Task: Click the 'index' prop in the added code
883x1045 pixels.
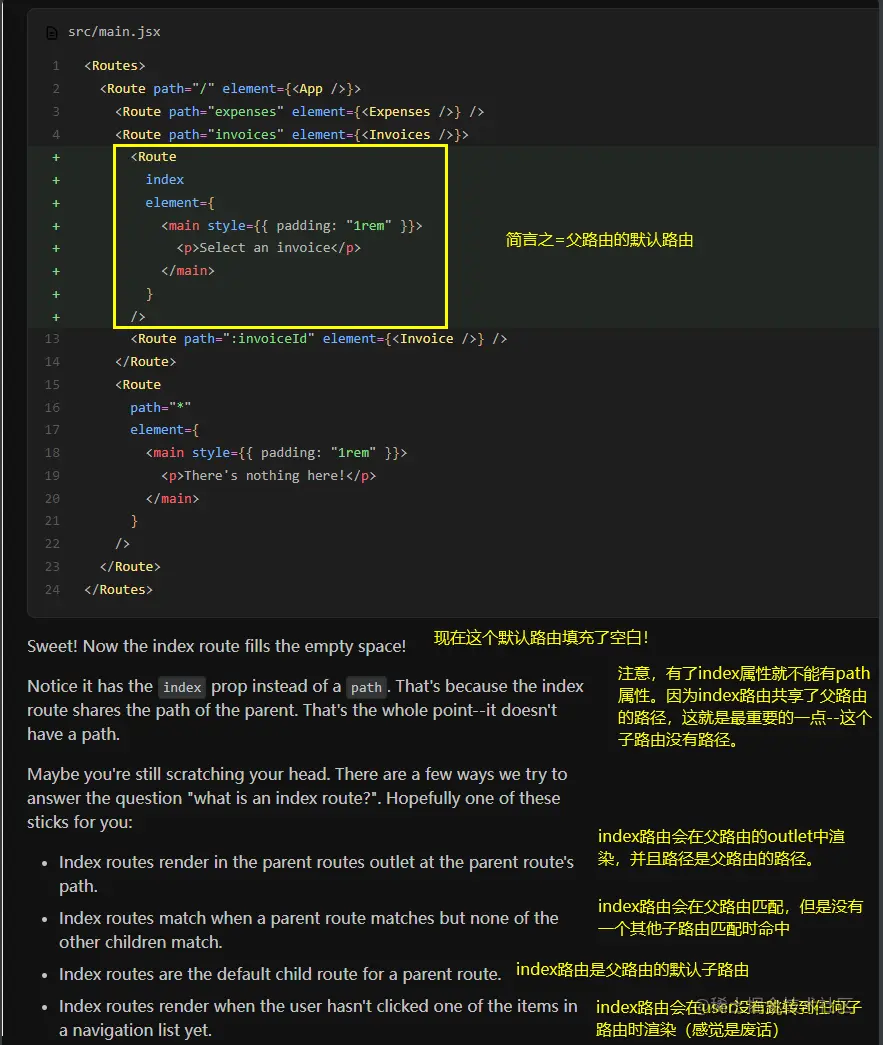Action: (x=165, y=180)
